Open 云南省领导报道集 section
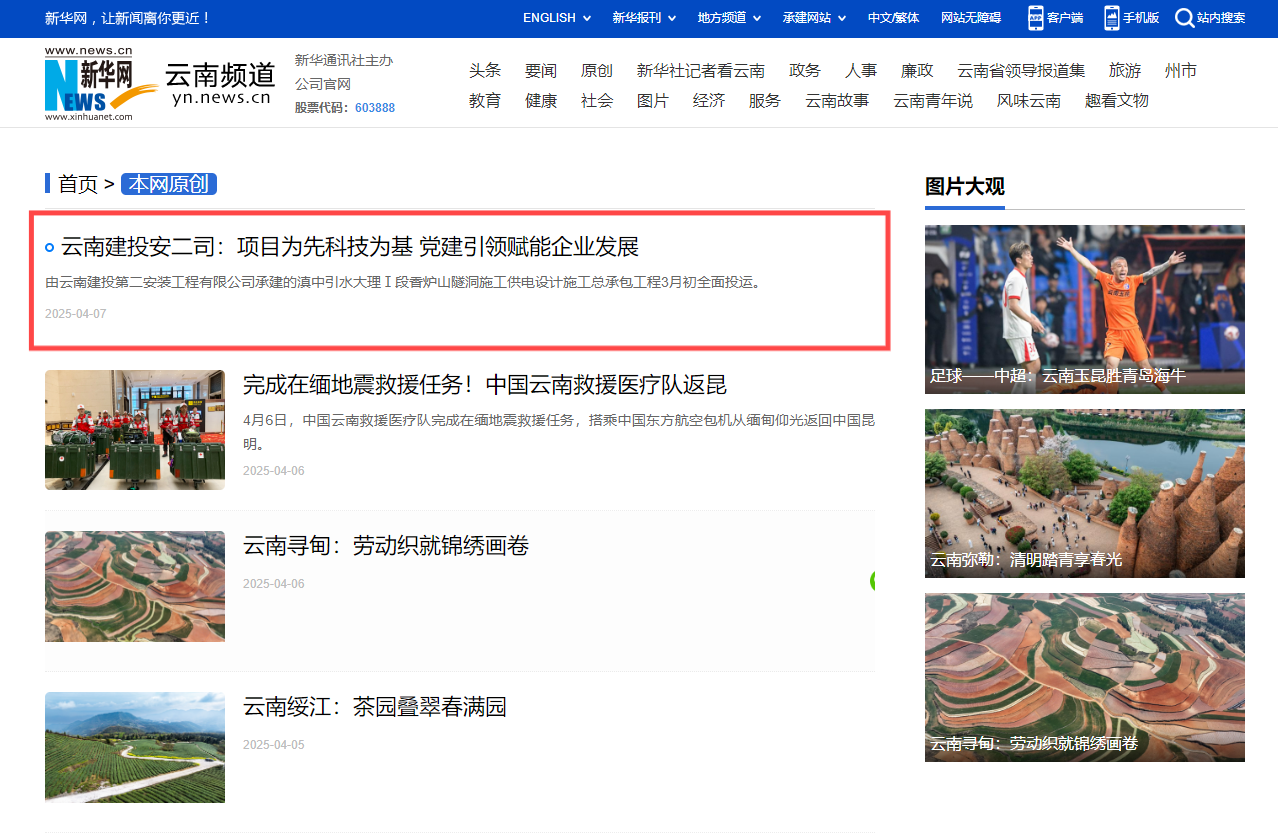The height and width of the screenshot is (835, 1278). (x=1021, y=71)
